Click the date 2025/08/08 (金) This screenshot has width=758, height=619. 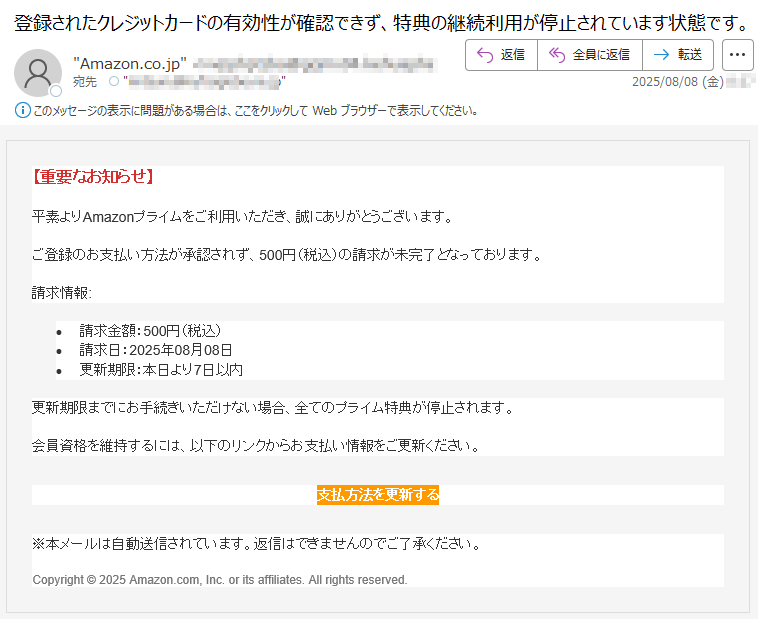(678, 82)
